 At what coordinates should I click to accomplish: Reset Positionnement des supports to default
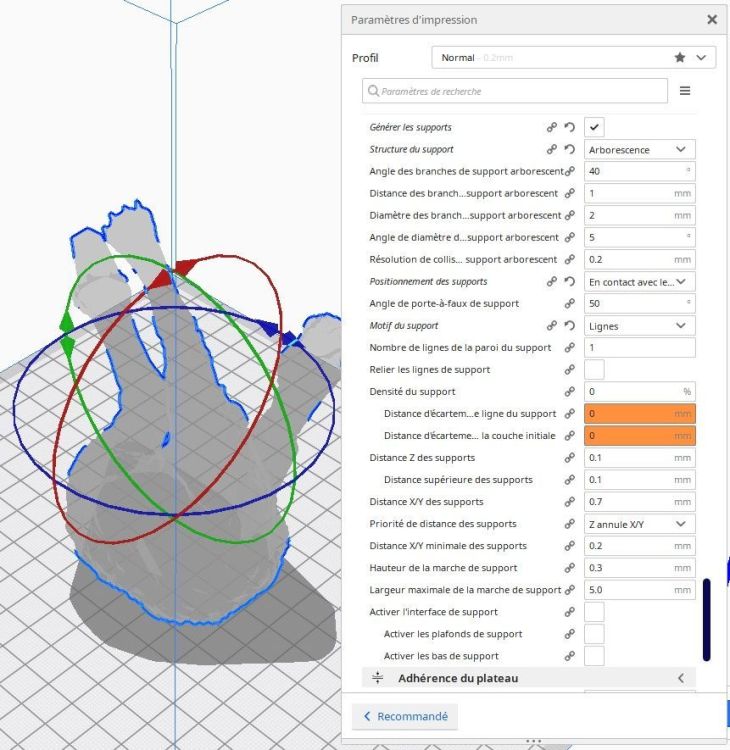(569, 281)
